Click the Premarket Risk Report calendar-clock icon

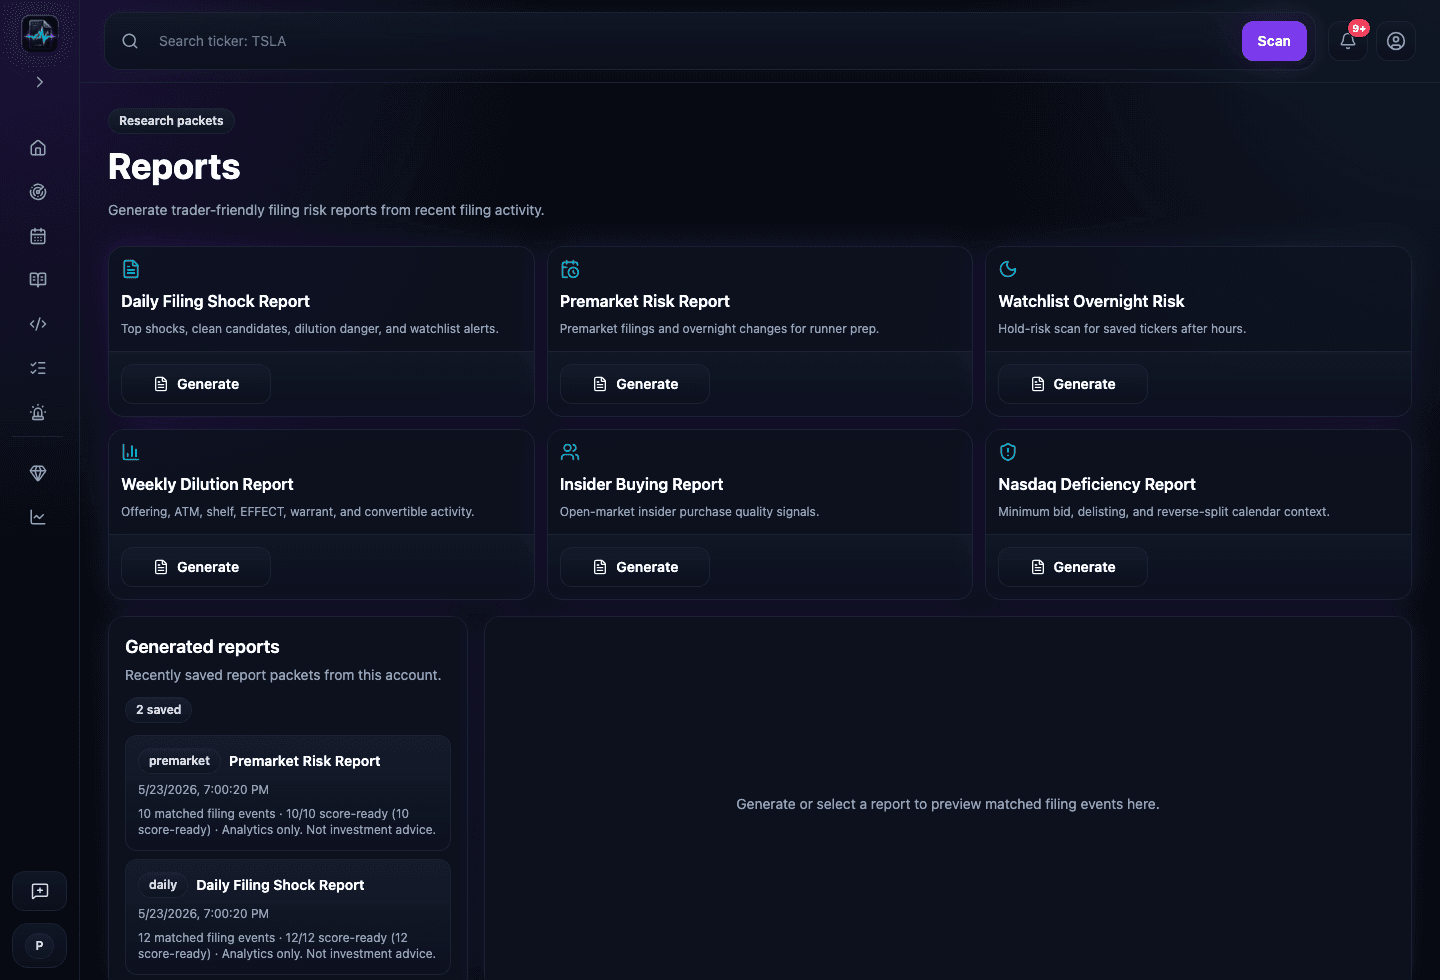point(570,269)
